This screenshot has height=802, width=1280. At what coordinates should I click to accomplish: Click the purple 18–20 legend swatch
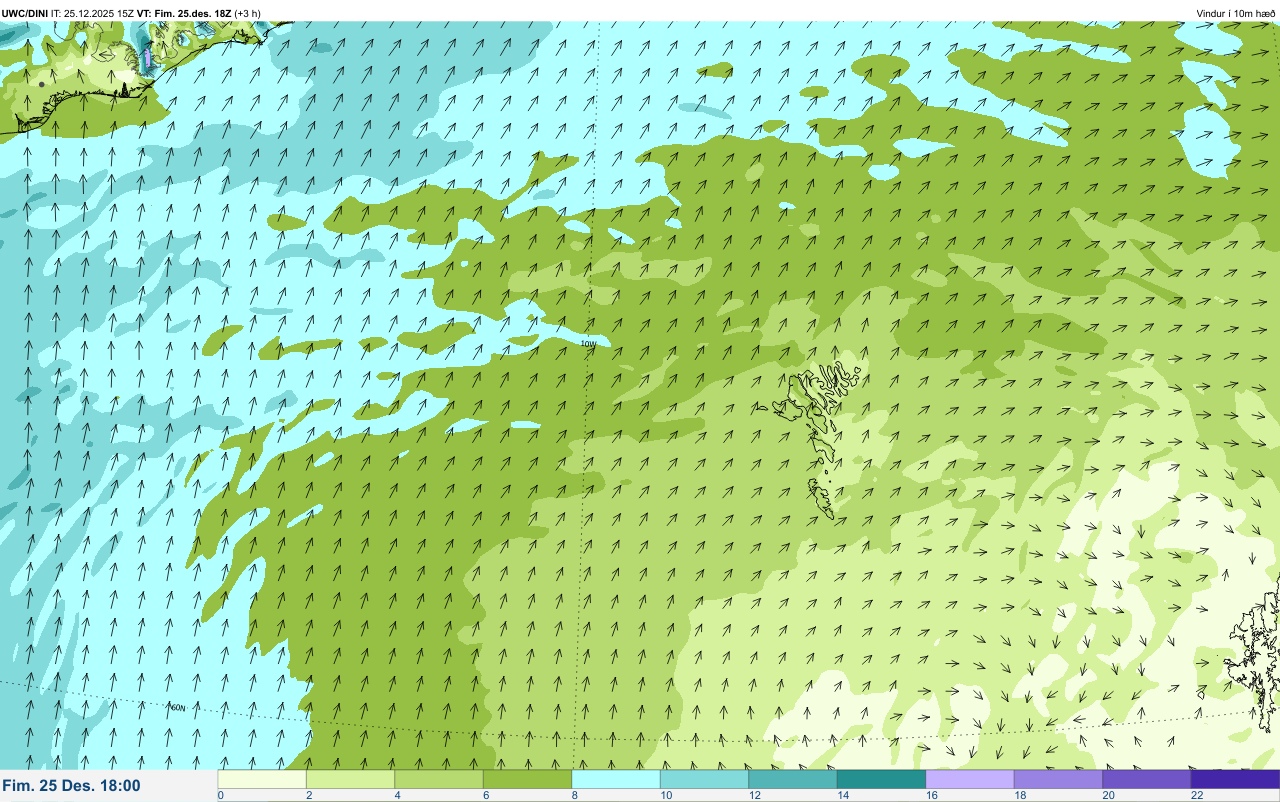[x=1058, y=778]
